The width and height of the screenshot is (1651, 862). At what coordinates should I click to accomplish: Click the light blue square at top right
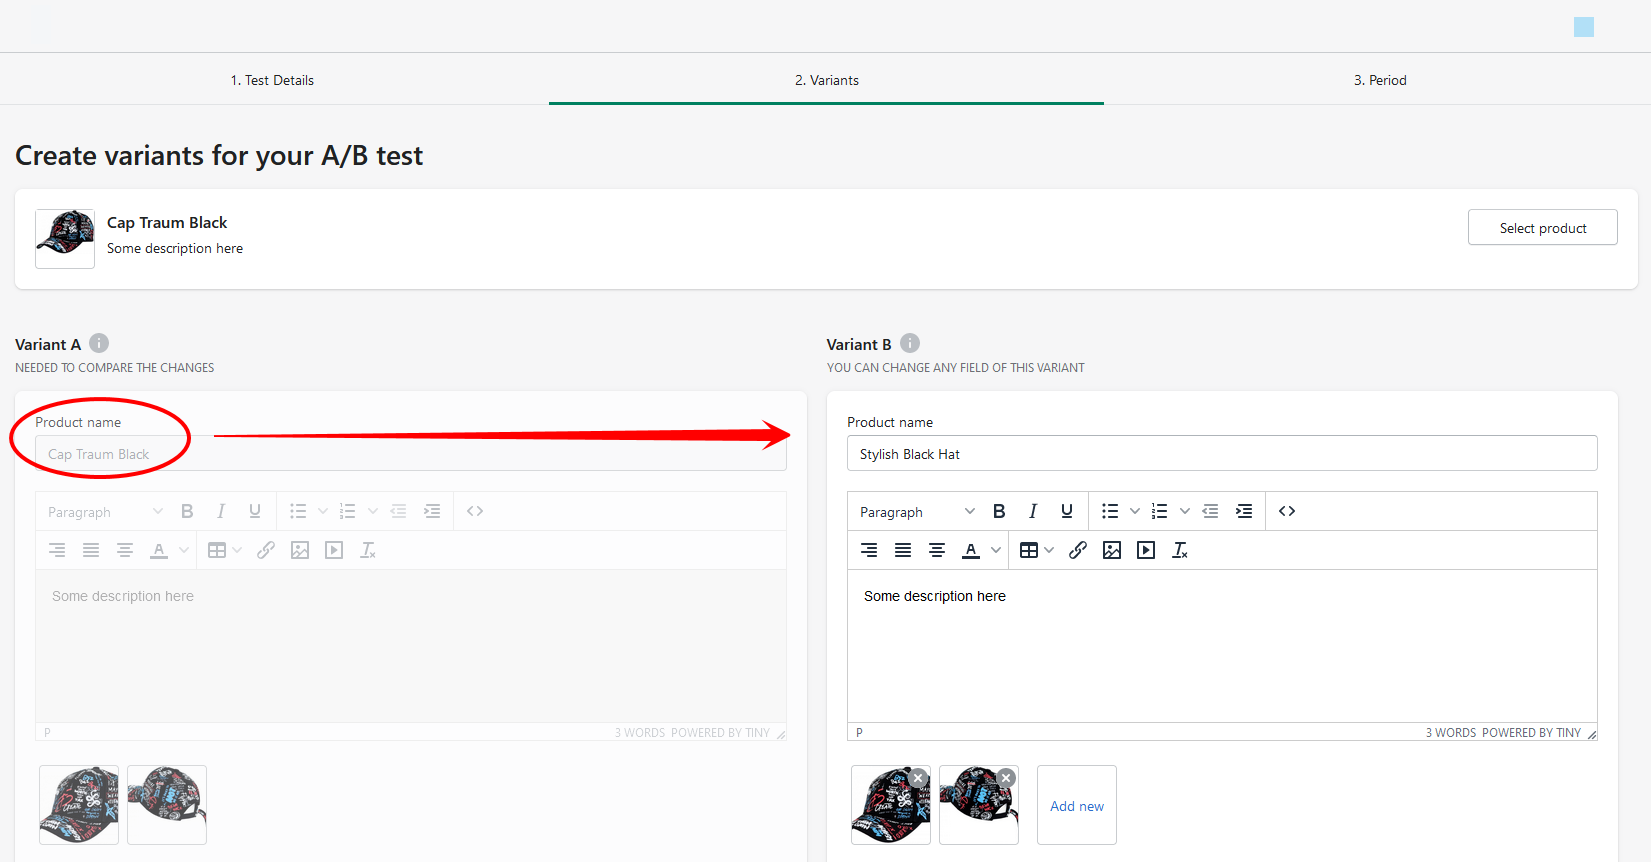click(x=1584, y=27)
